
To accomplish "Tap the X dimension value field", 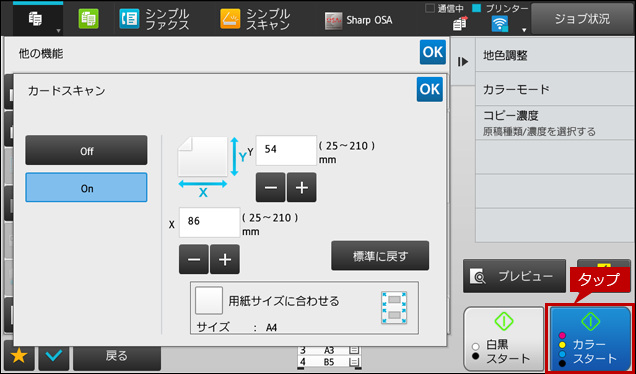I will (209, 222).
